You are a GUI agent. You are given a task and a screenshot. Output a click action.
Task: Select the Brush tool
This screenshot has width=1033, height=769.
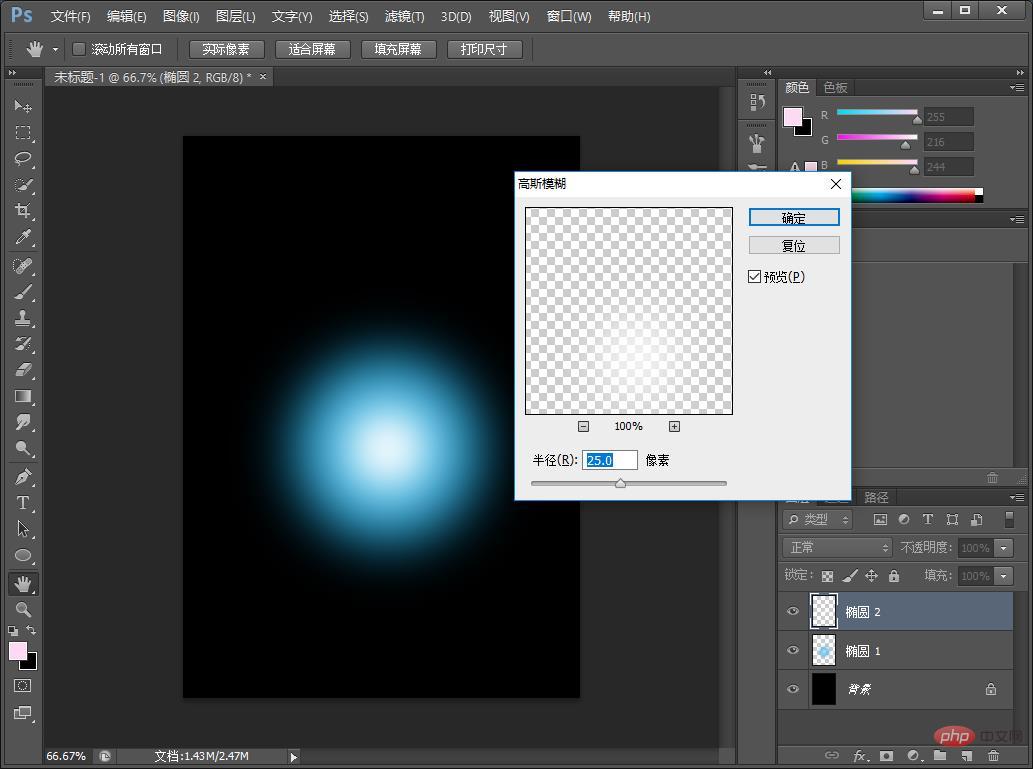pos(23,292)
